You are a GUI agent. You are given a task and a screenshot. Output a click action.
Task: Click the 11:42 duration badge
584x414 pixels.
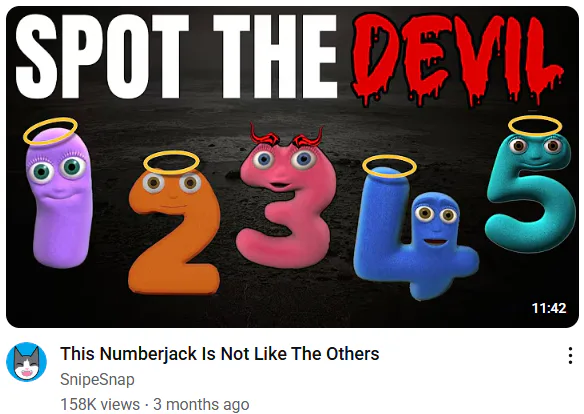pyautogui.click(x=549, y=308)
